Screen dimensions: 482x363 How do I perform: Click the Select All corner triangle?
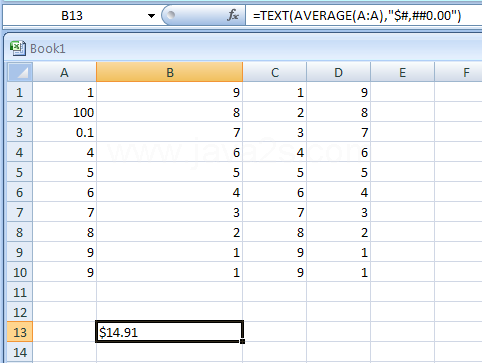coord(20,72)
